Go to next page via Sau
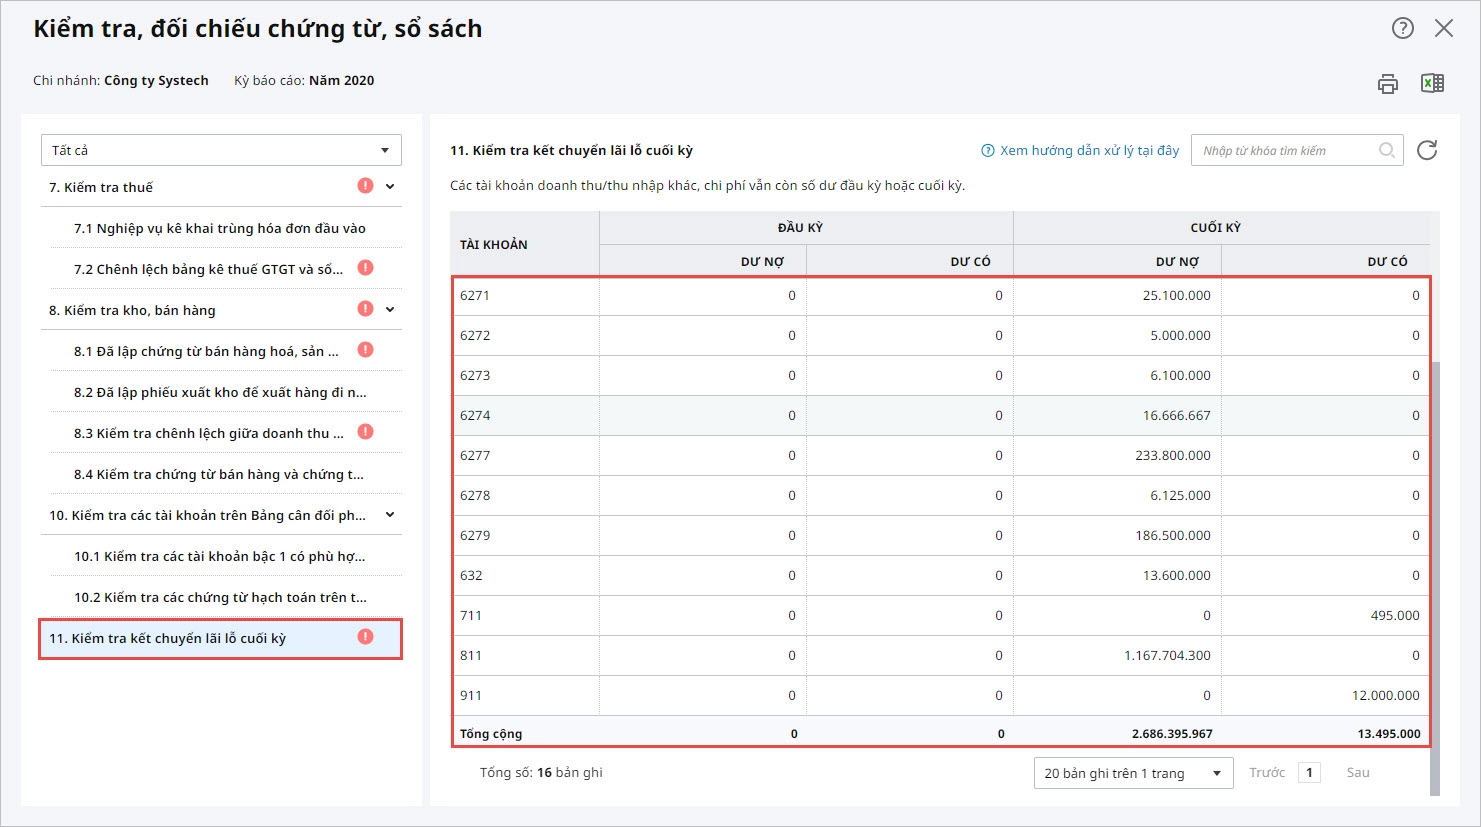Image resolution: width=1481 pixels, height=827 pixels. tap(1357, 772)
